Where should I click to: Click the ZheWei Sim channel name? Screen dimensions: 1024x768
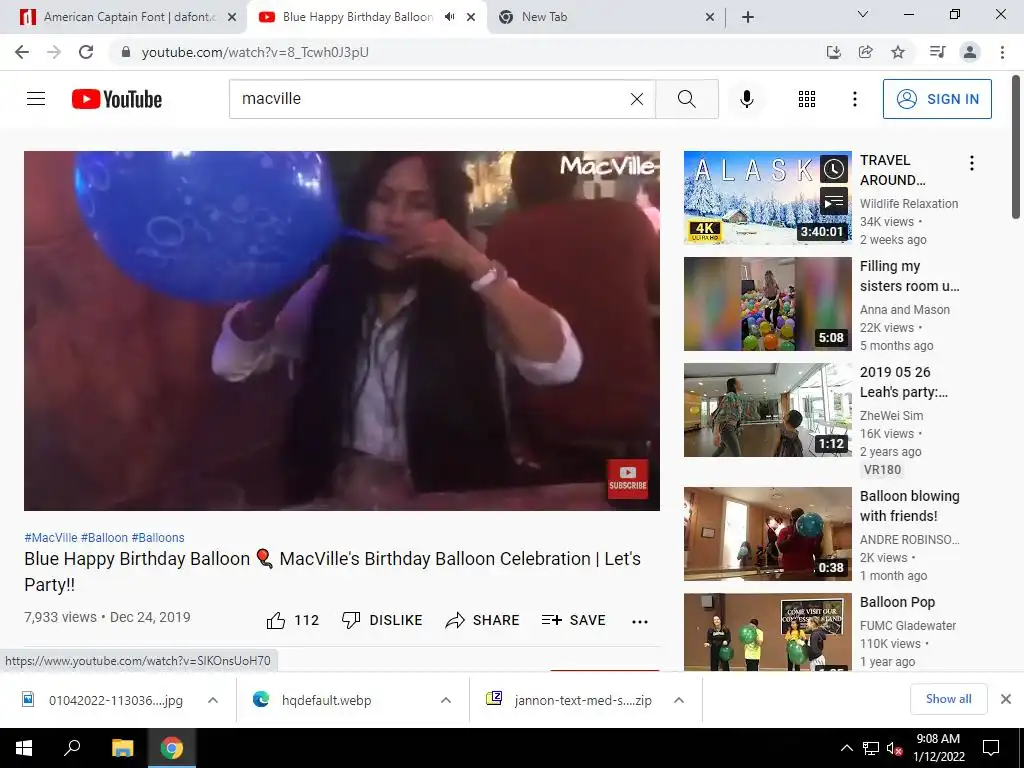click(x=891, y=415)
